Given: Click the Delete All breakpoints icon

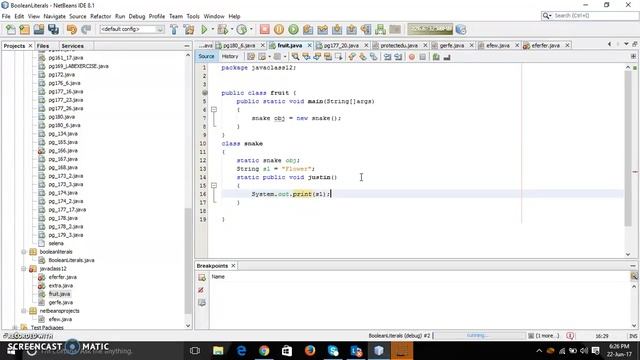Looking at the screenshot, I should pyautogui.click(x=201, y=290).
